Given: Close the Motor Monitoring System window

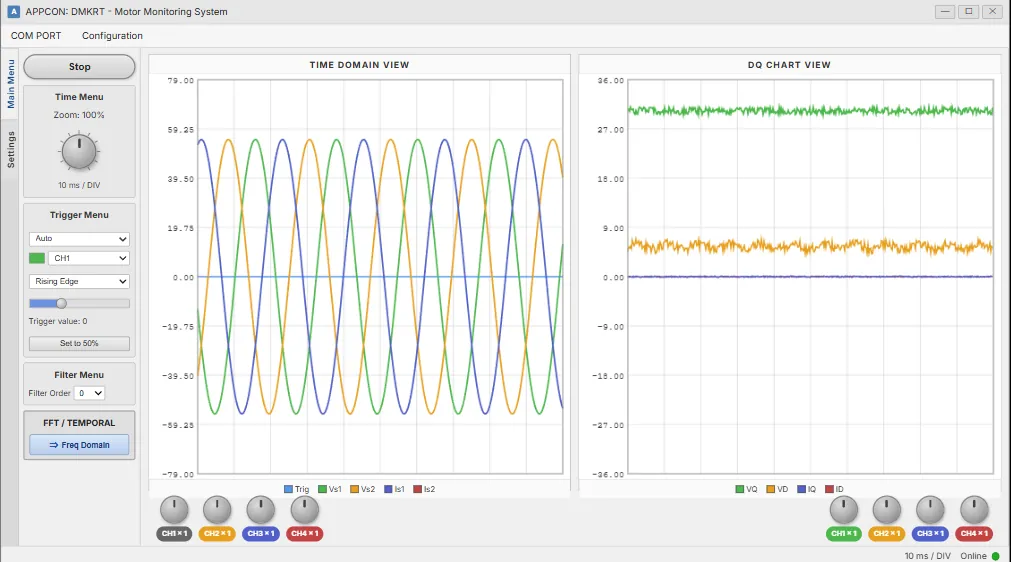Looking at the screenshot, I should coord(992,12).
